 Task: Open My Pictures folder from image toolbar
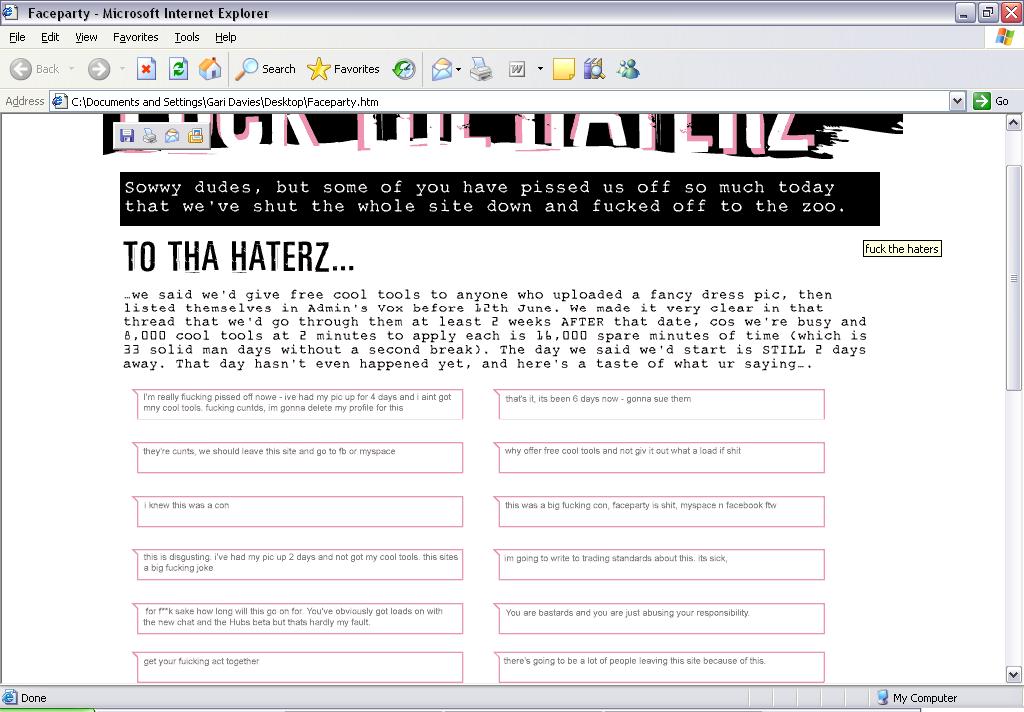click(x=196, y=136)
